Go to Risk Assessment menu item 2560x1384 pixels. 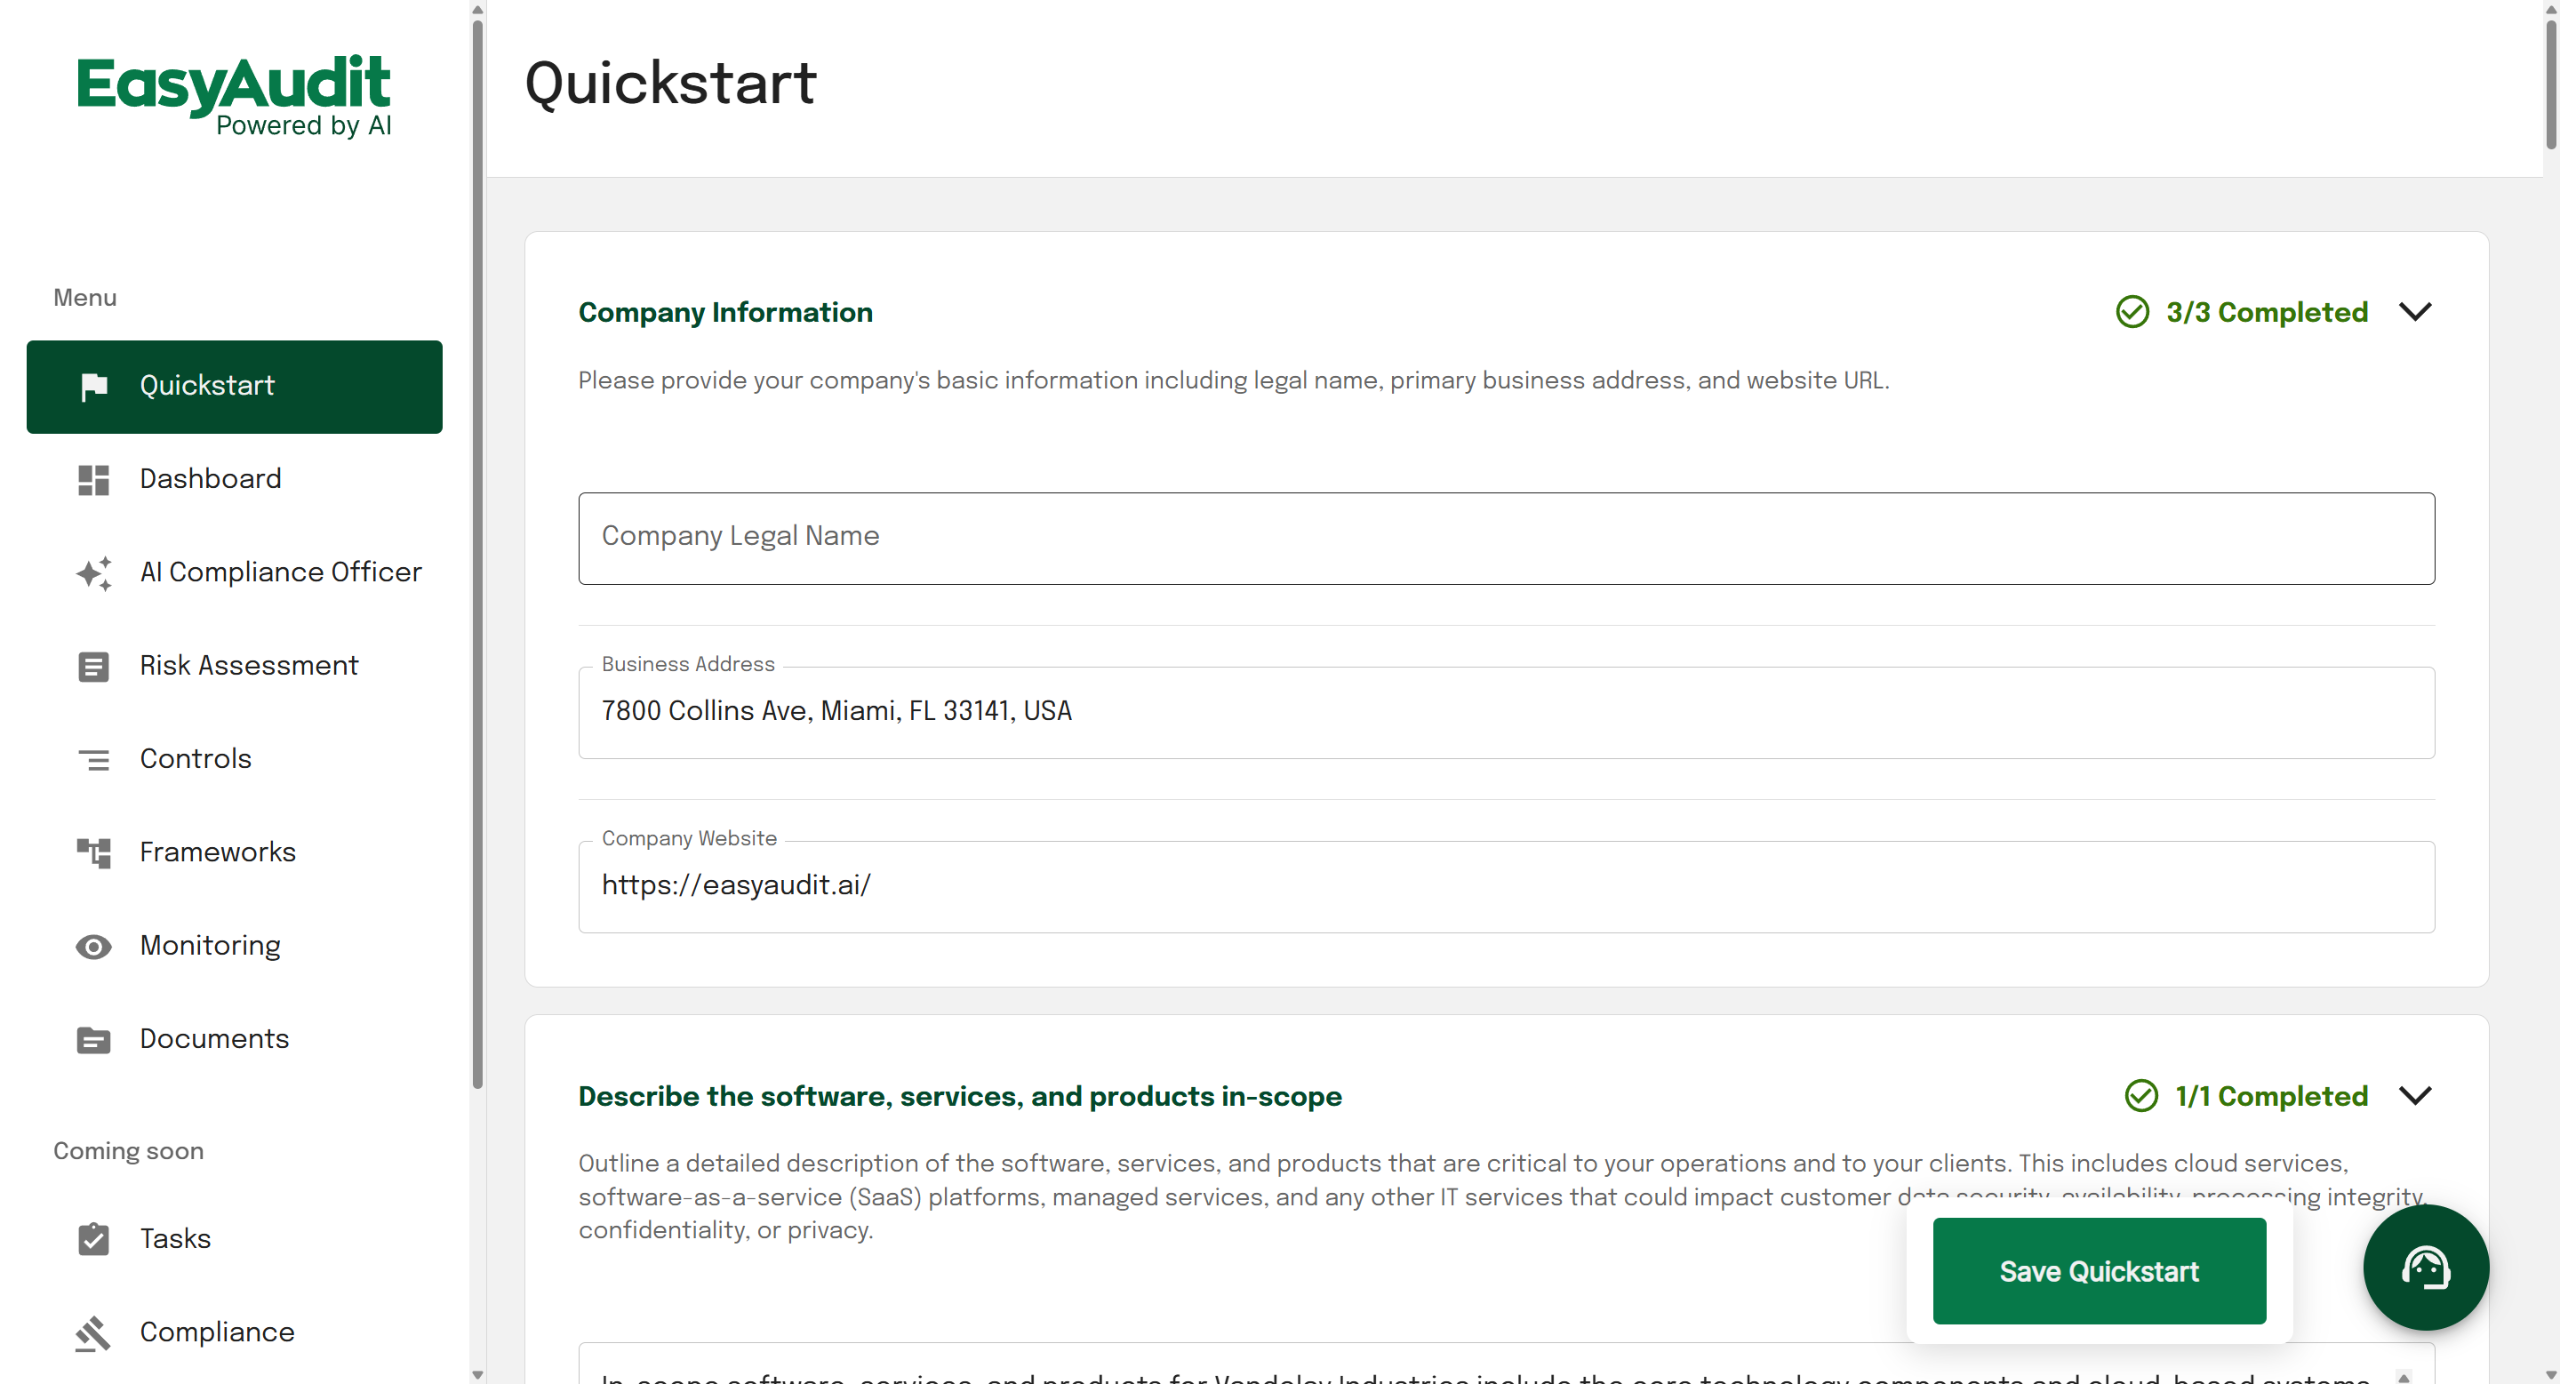248,666
